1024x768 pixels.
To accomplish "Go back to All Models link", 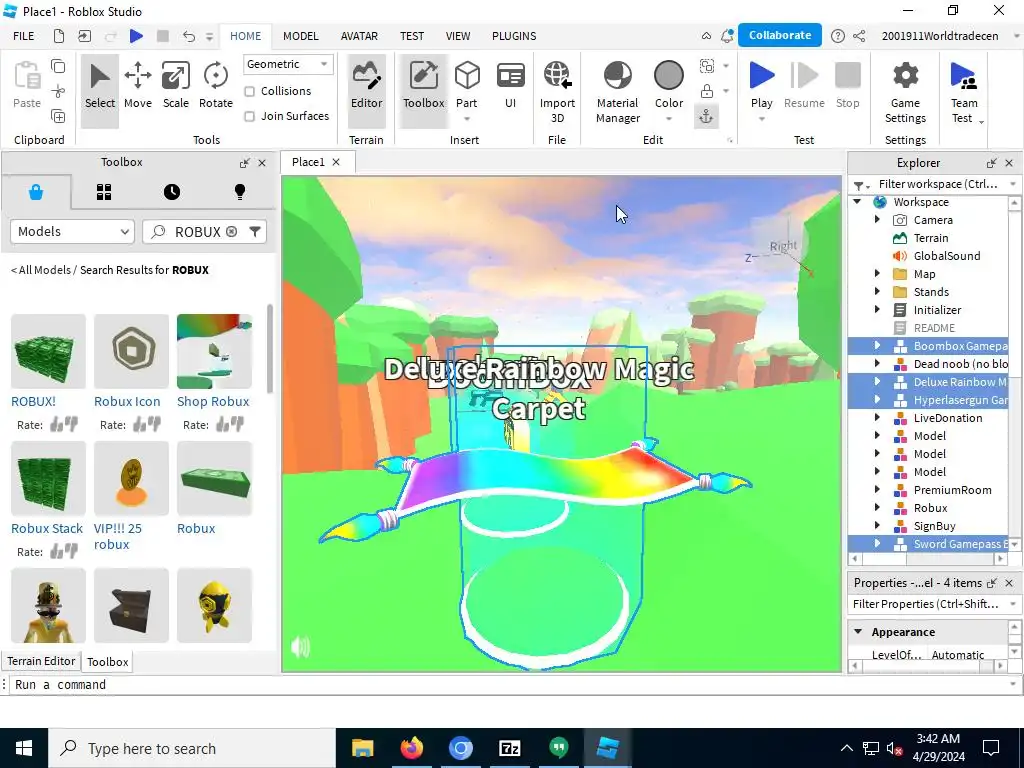I will [44, 270].
